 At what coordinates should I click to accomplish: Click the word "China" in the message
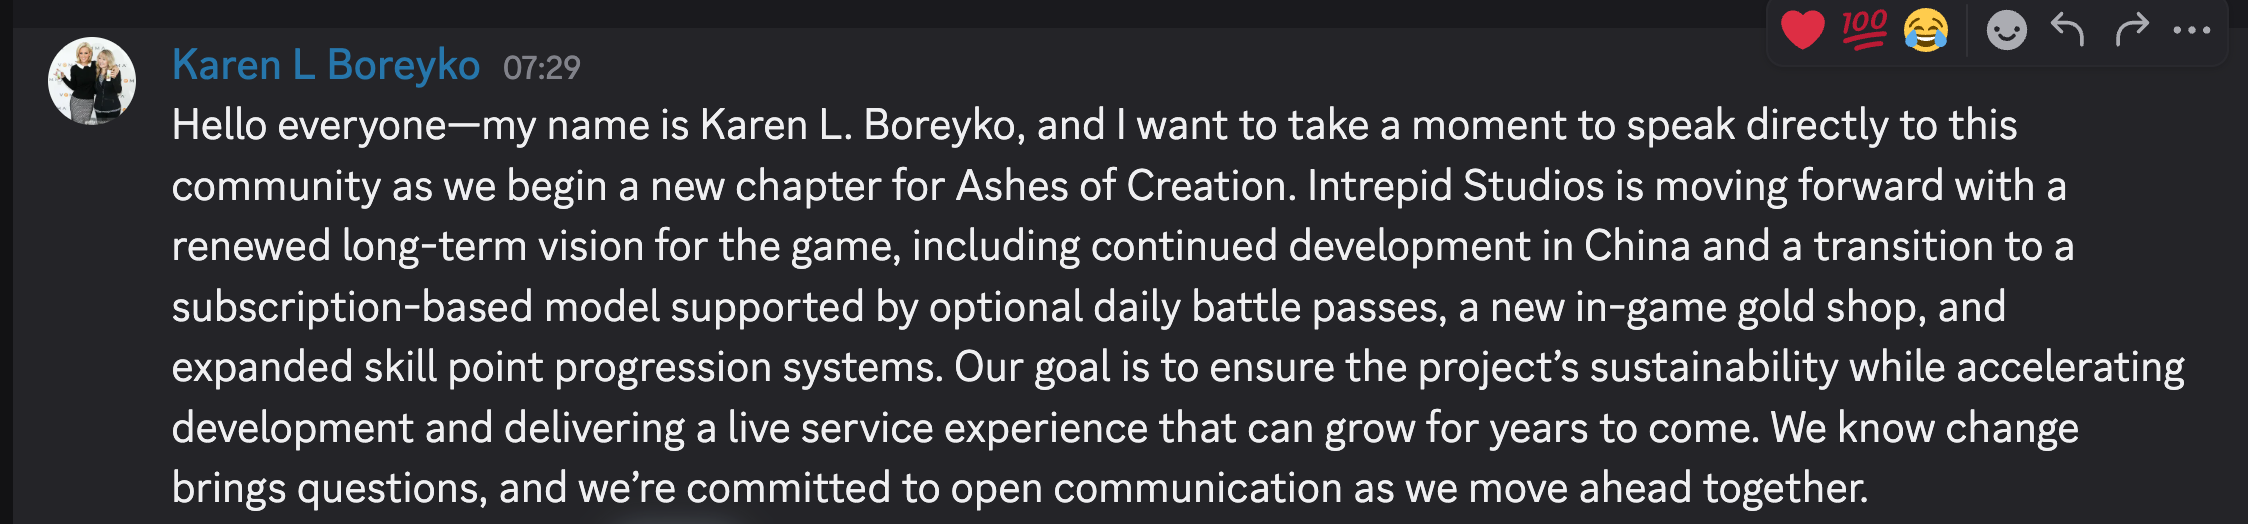(1637, 246)
